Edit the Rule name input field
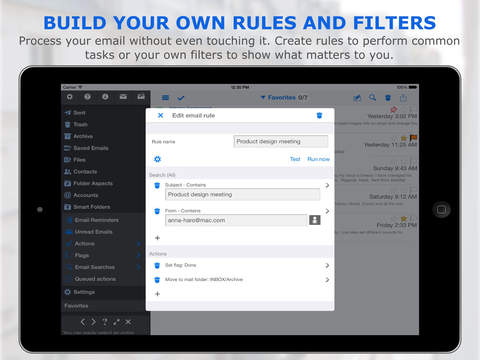Viewport: 480px width, 360px height. click(281, 141)
